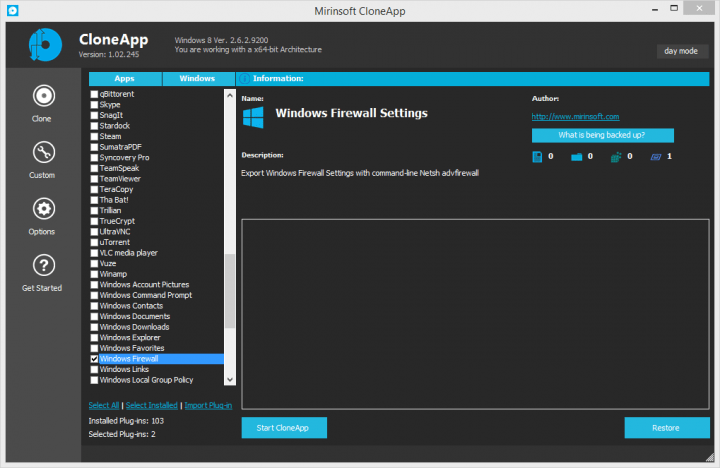Click the files count icon

[x=537, y=157]
